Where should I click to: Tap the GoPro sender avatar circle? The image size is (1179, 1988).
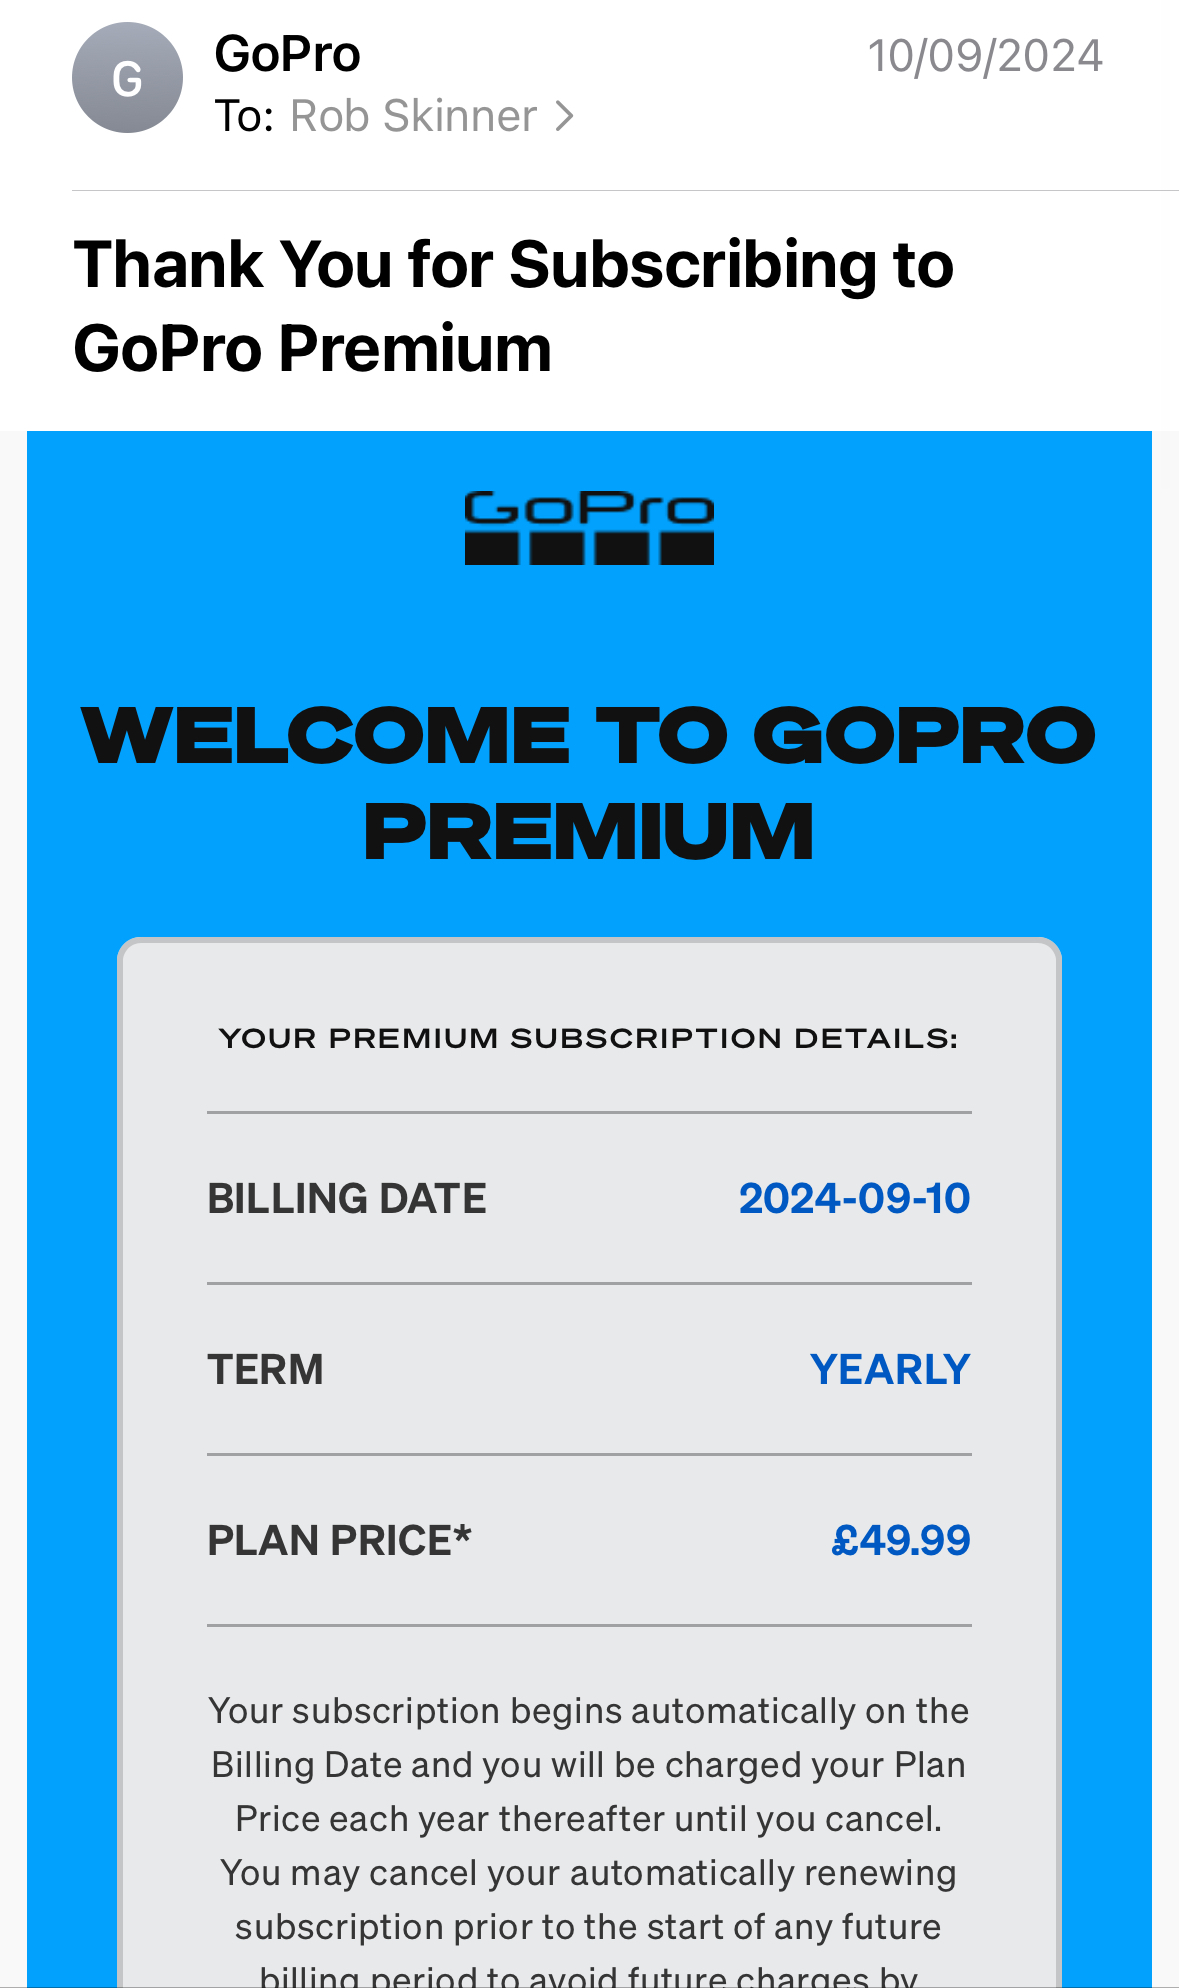[x=127, y=78]
